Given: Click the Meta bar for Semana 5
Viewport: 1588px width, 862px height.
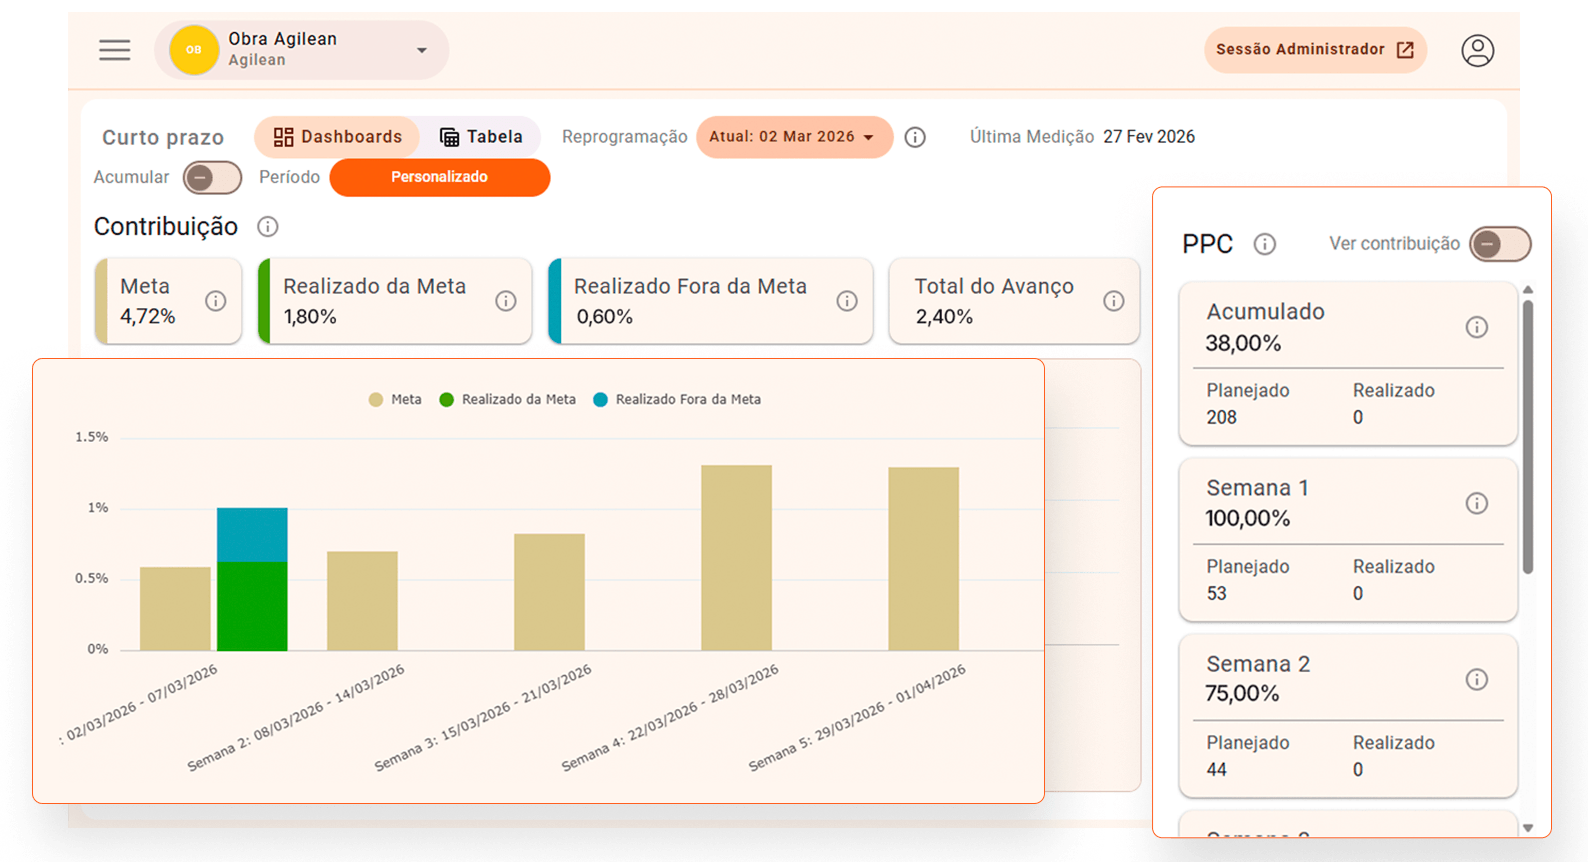Looking at the screenshot, I should 923,559.
